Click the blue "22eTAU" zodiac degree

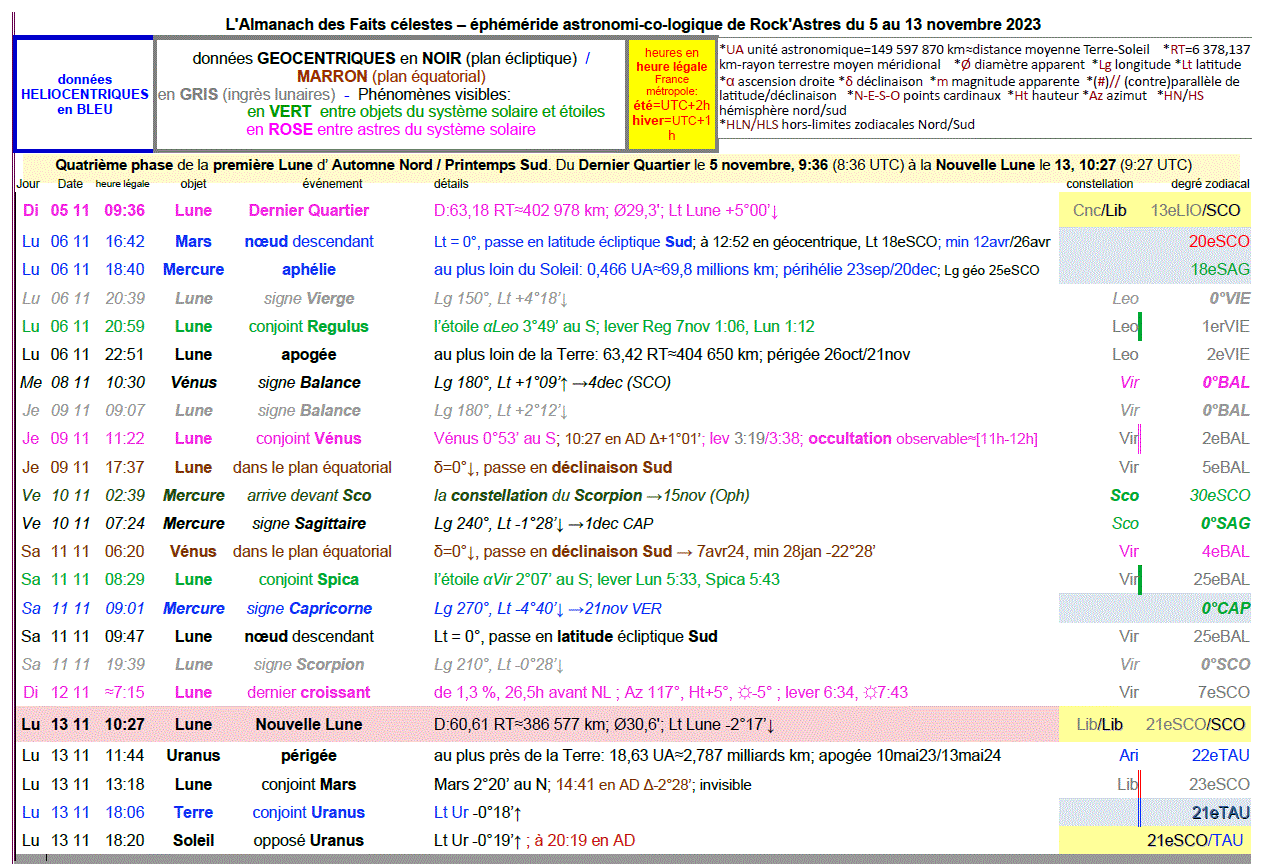1221,756
